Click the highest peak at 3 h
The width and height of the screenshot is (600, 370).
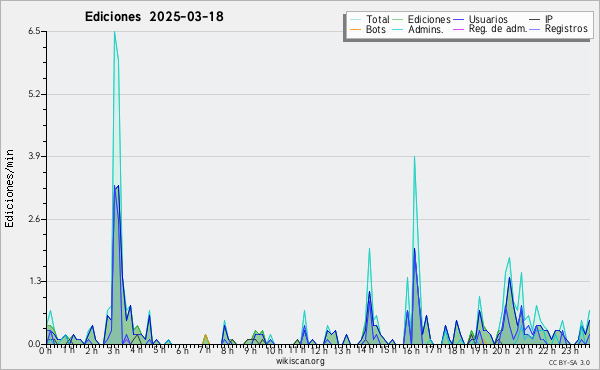[x=114, y=32]
